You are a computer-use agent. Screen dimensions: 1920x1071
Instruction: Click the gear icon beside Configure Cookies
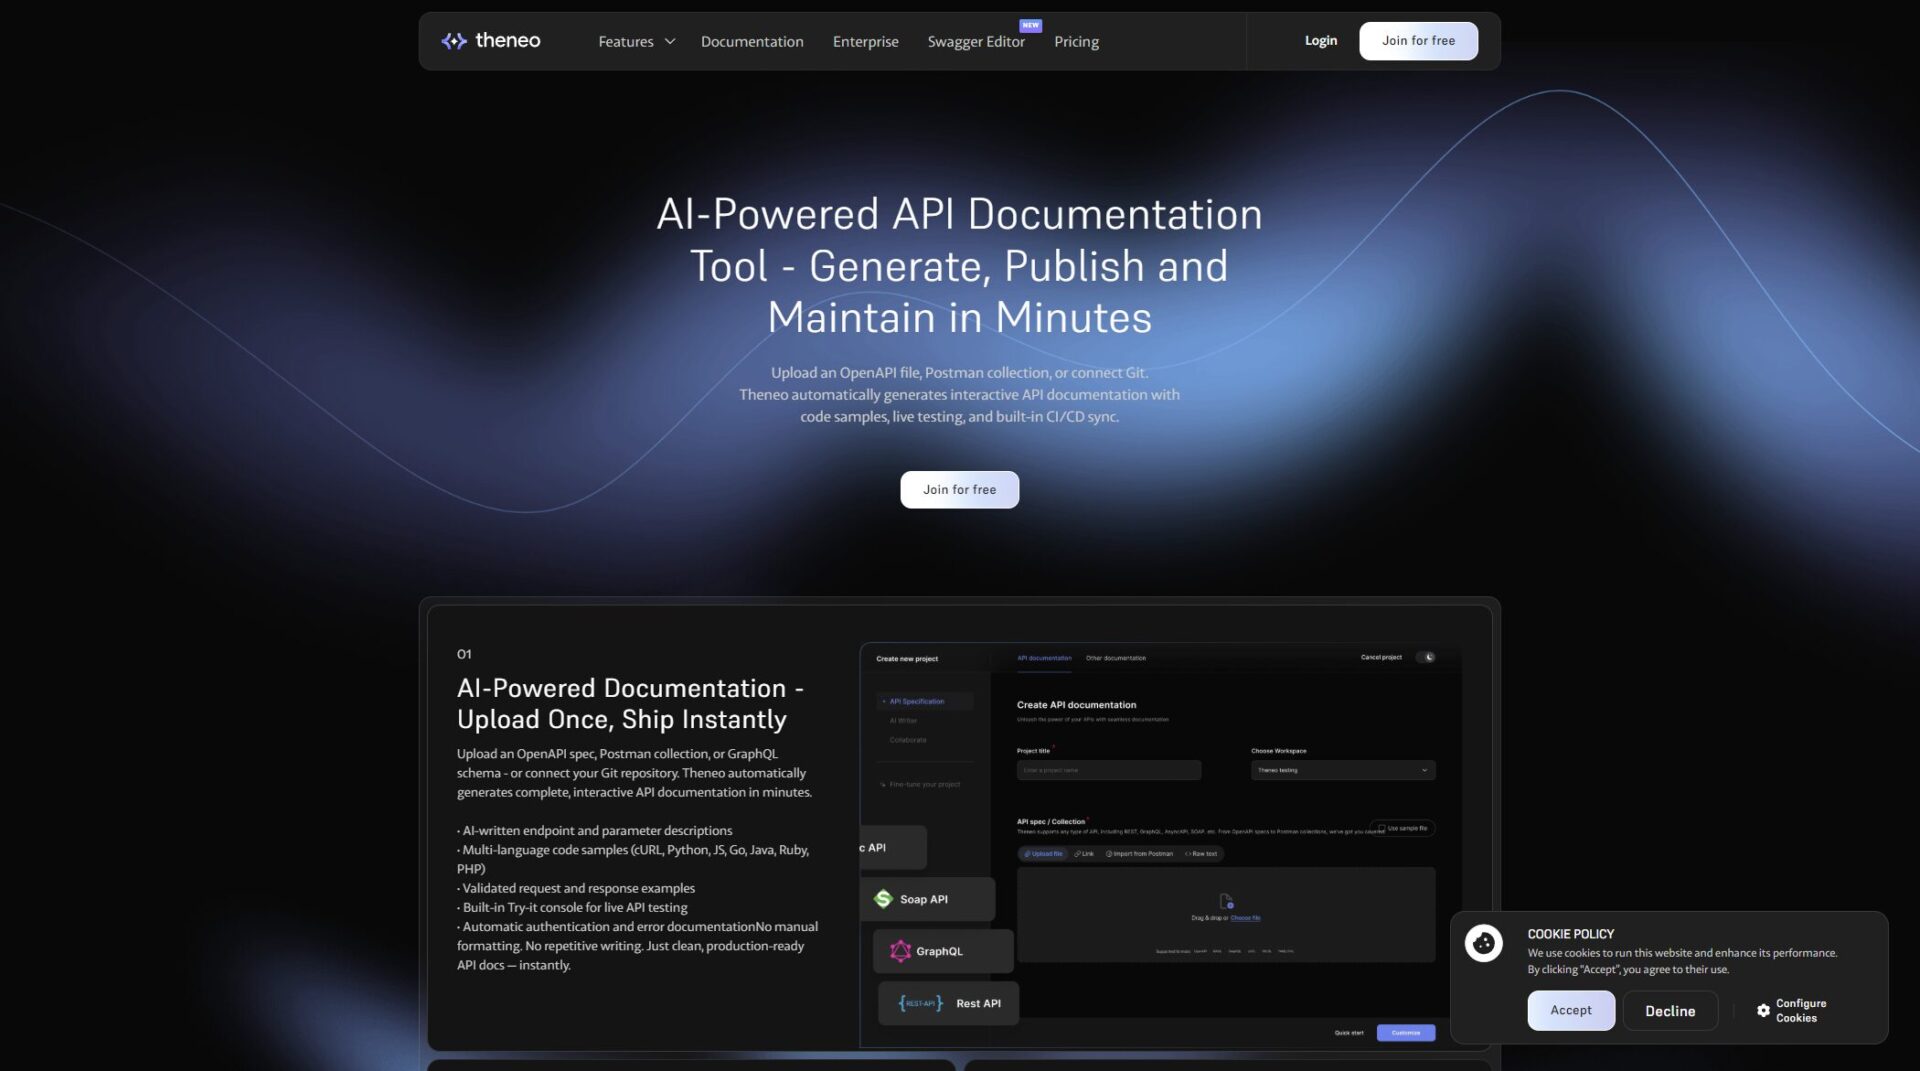(1763, 1011)
